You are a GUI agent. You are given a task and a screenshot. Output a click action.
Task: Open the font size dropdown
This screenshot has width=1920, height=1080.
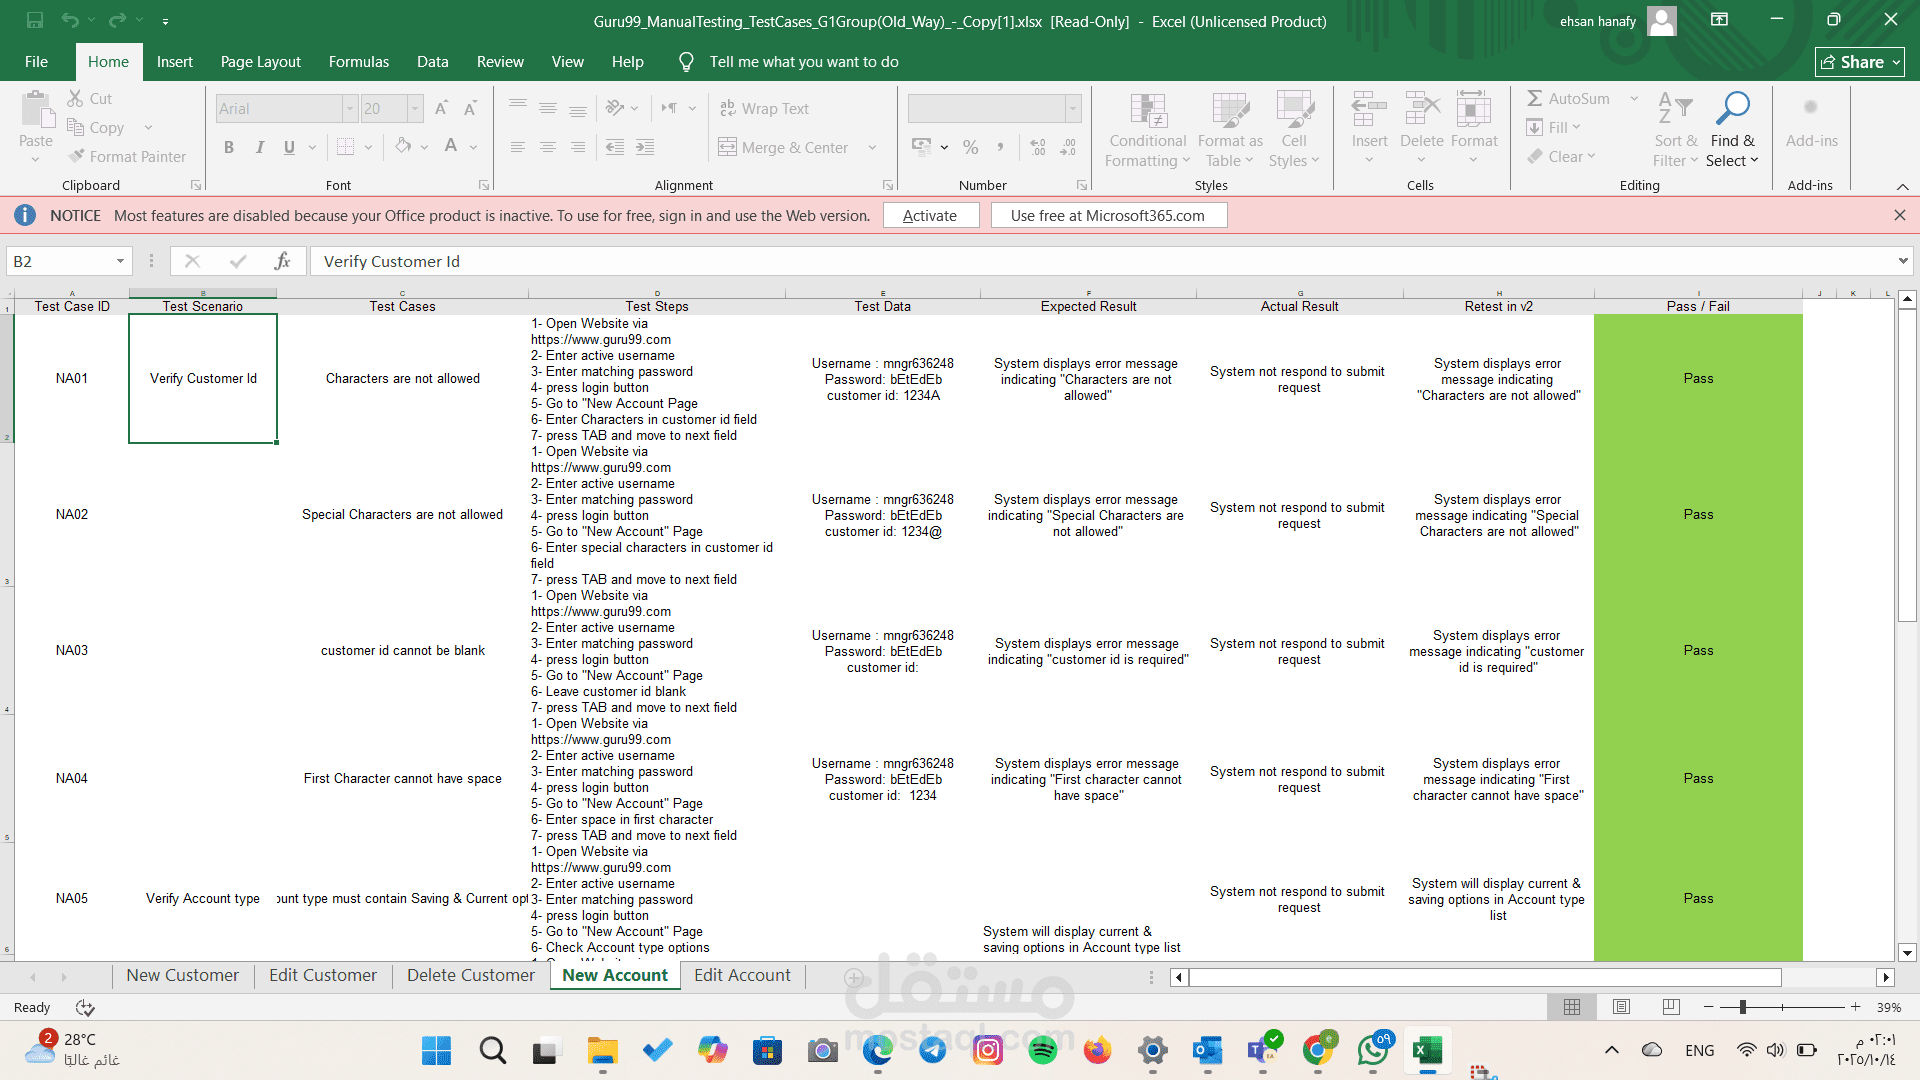point(415,108)
